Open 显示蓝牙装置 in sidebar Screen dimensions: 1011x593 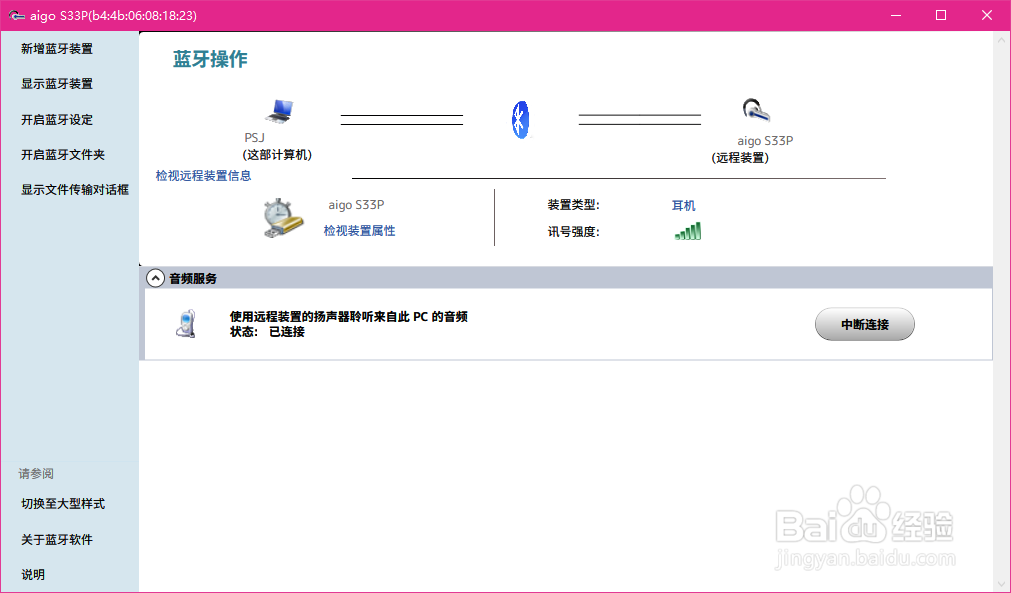click(57, 84)
